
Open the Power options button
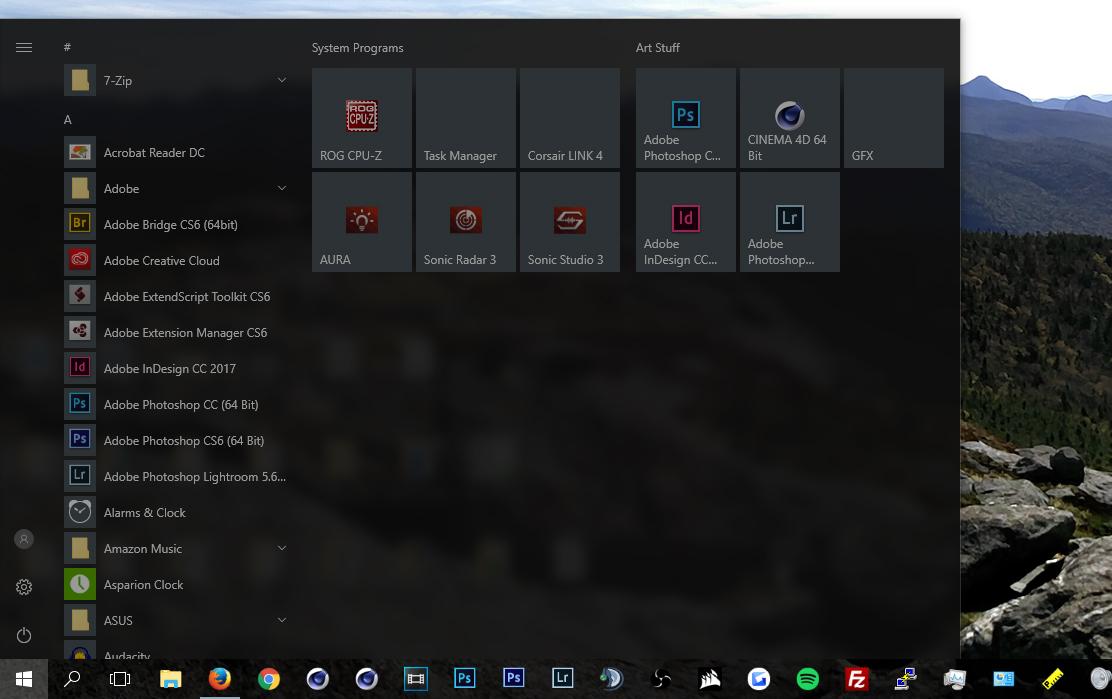[x=24, y=635]
